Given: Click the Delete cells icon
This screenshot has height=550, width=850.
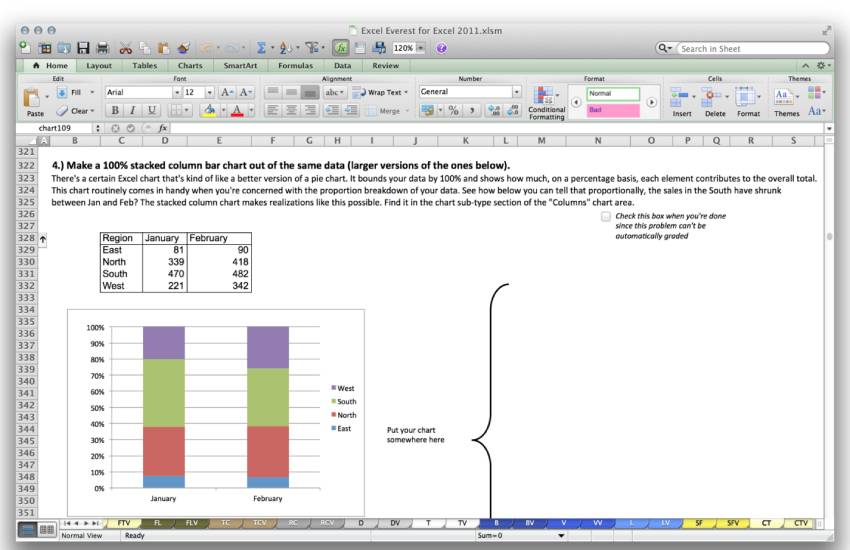Looking at the screenshot, I should click(711, 96).
